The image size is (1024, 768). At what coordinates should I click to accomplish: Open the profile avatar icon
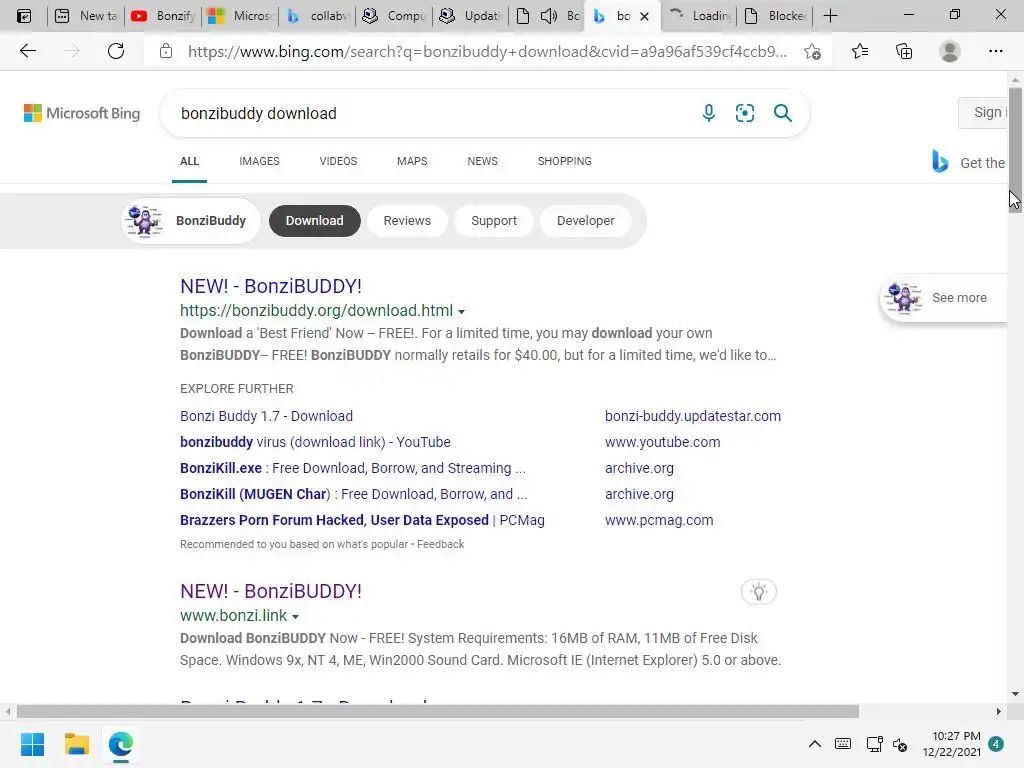(950, 51)
